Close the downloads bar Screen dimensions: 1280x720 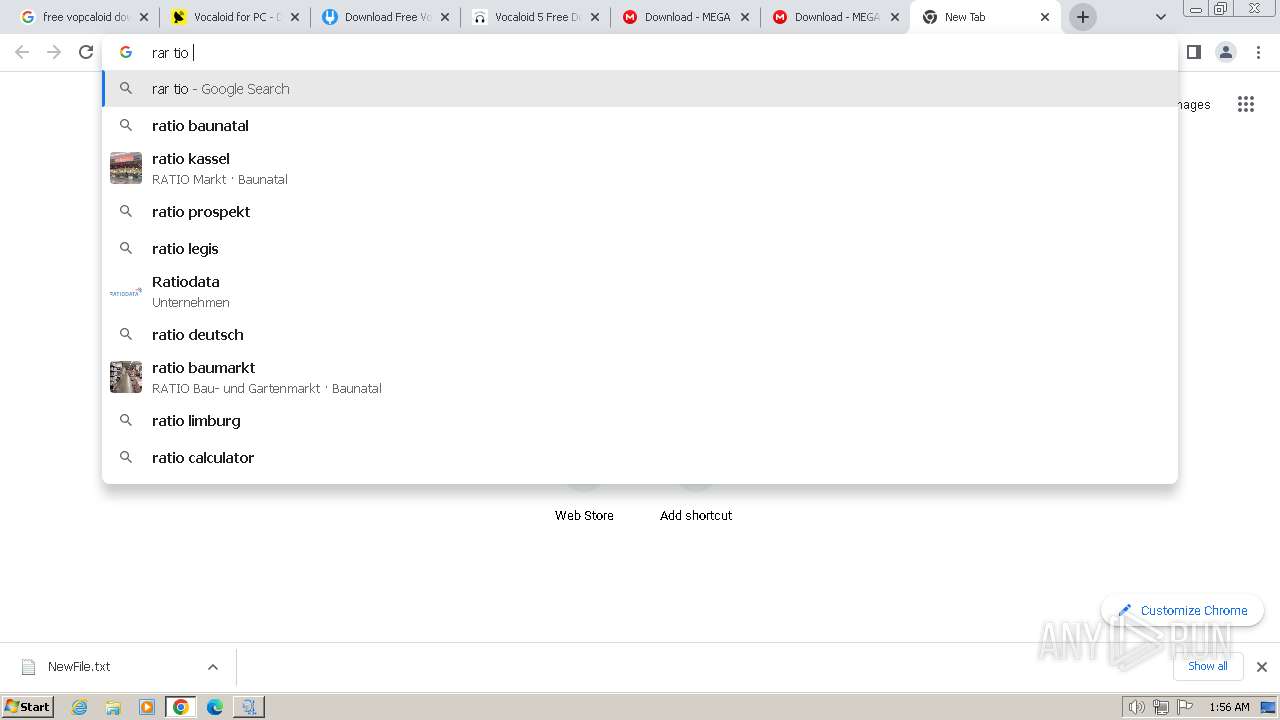1262,667
